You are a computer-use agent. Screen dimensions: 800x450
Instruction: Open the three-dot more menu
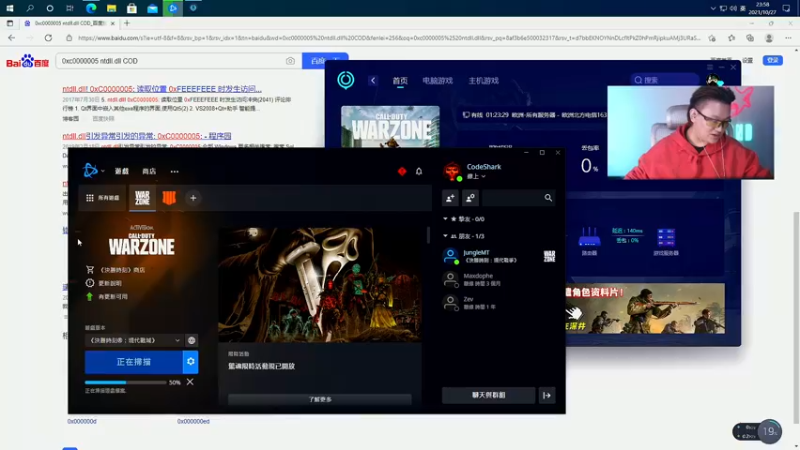[x=174, y=171]
